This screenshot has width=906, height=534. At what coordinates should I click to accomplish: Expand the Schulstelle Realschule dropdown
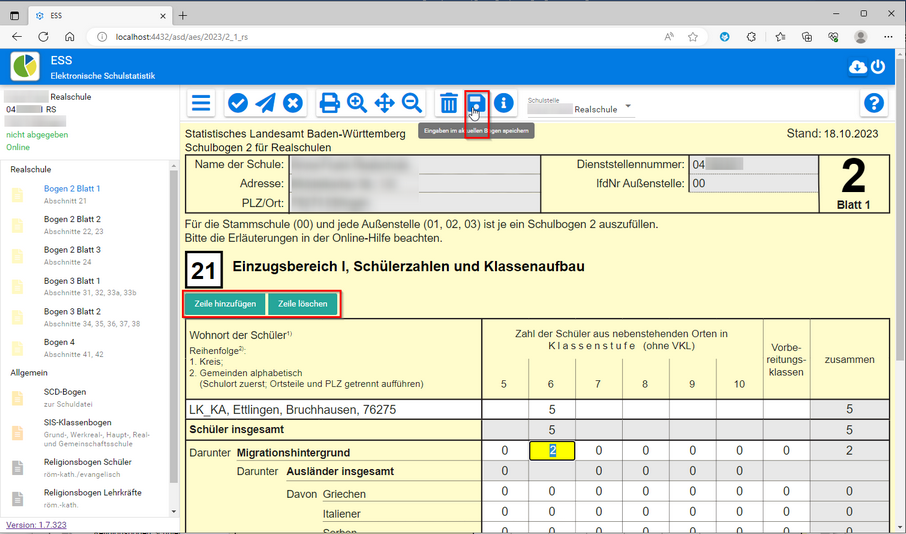pyautogui.click(x=628, y=107)
